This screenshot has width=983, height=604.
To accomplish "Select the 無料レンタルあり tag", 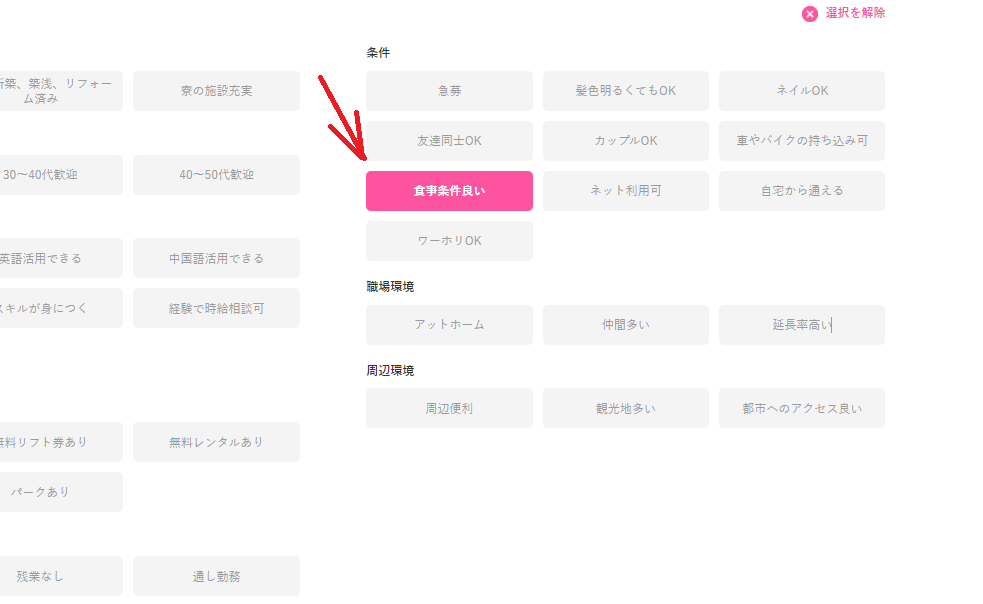I will 216,442.
